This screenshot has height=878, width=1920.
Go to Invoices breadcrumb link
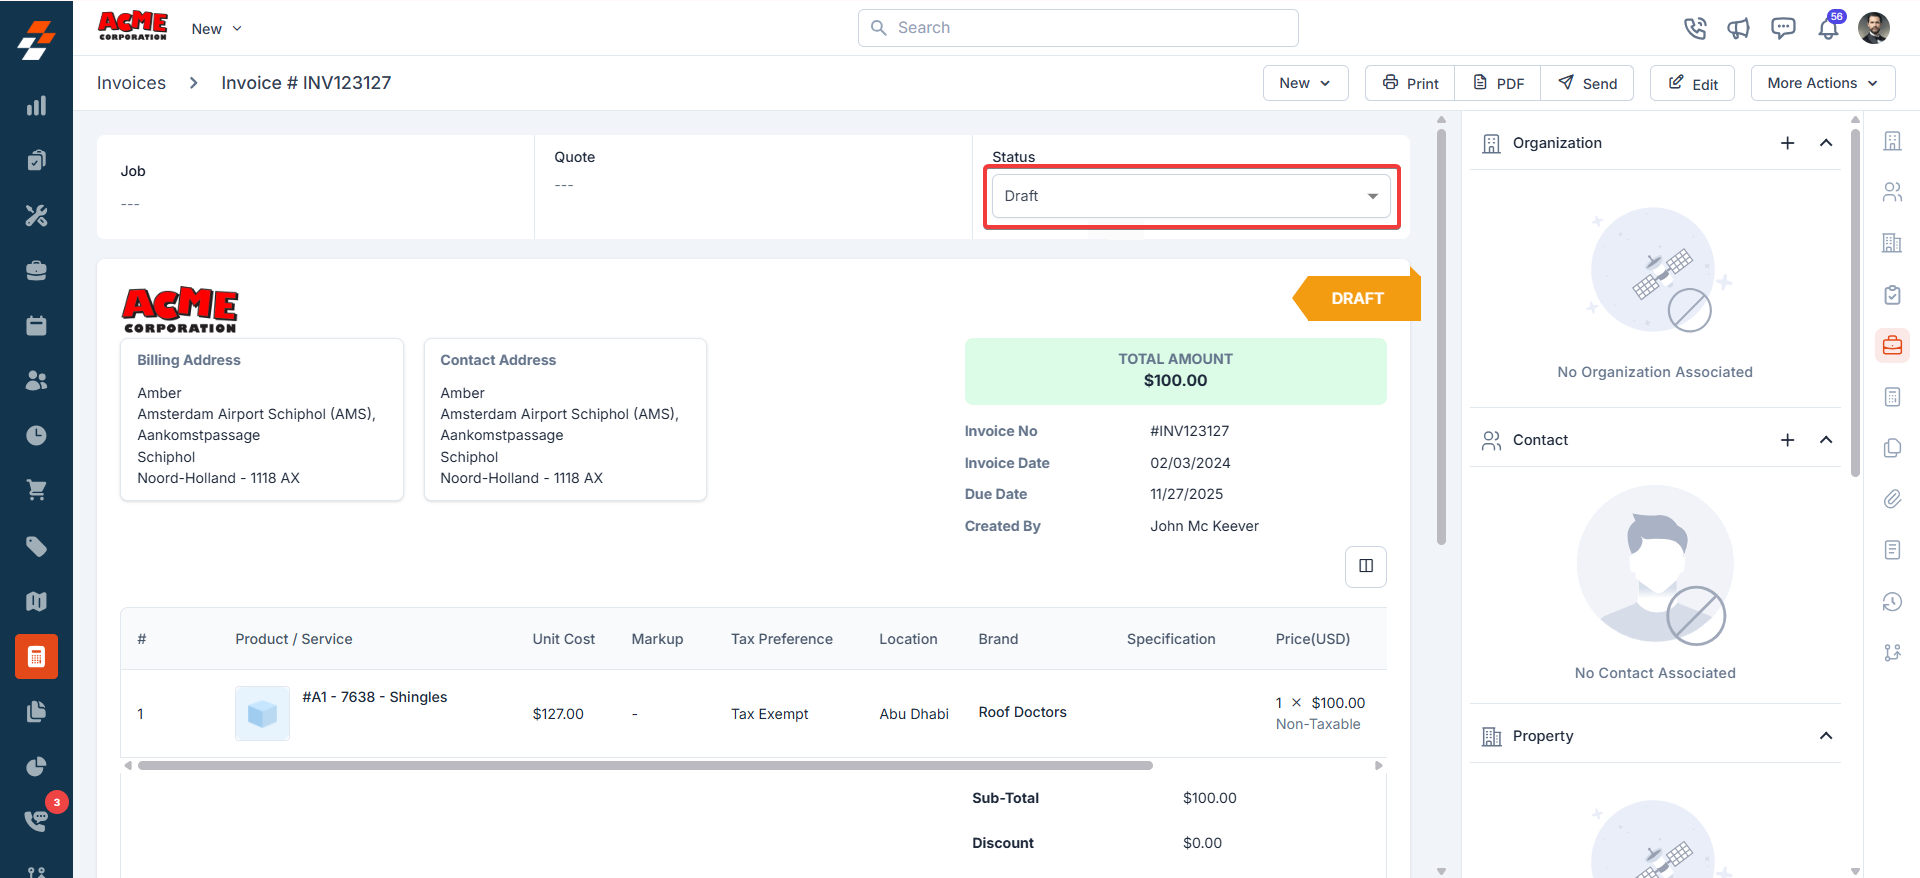coord(131,83)
